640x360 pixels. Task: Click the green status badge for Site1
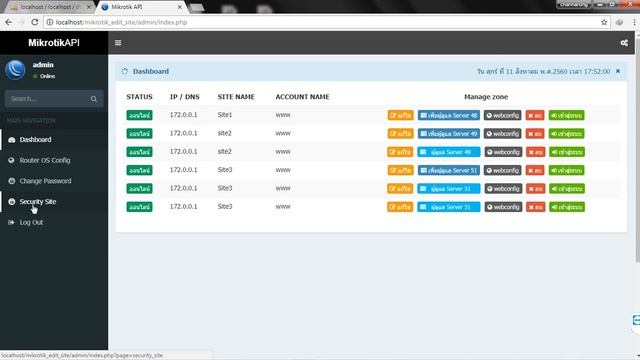point(140,116)
